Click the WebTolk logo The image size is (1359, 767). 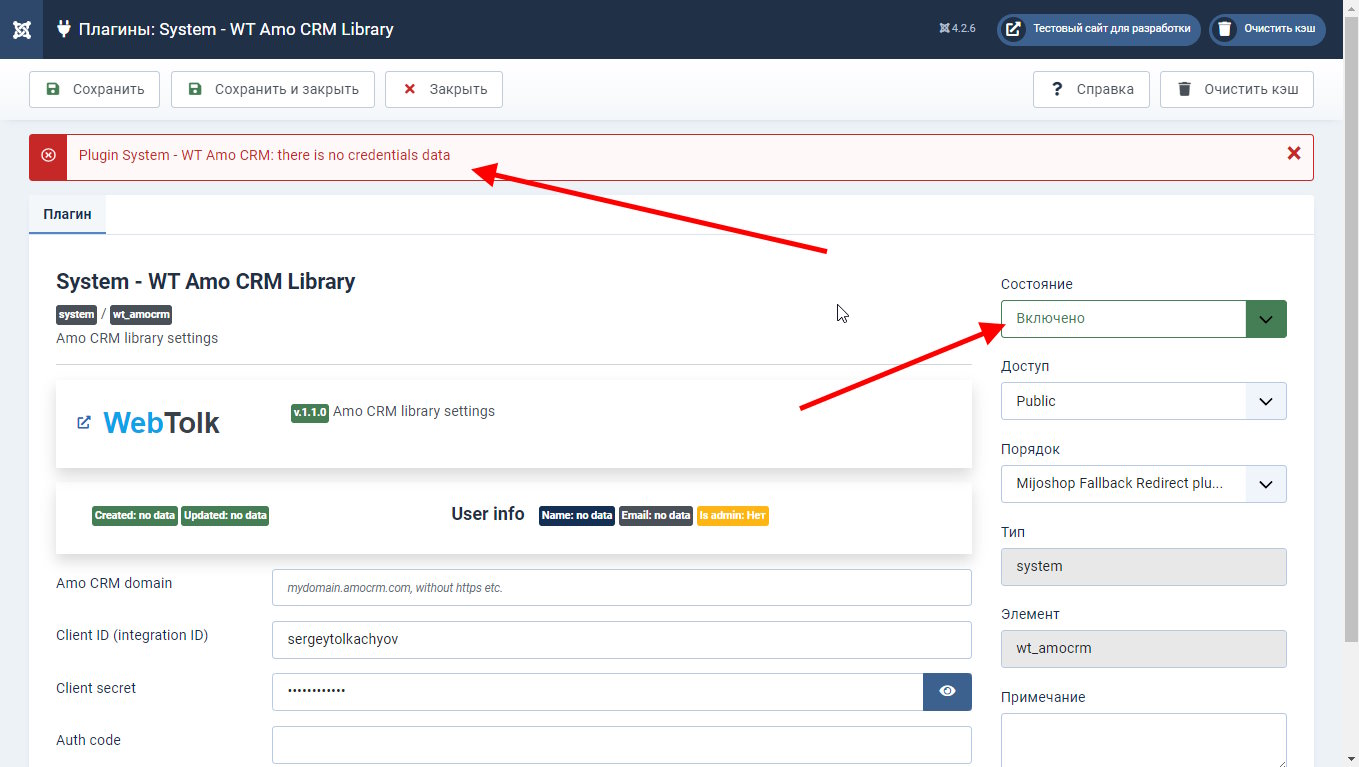coord(161,423)
